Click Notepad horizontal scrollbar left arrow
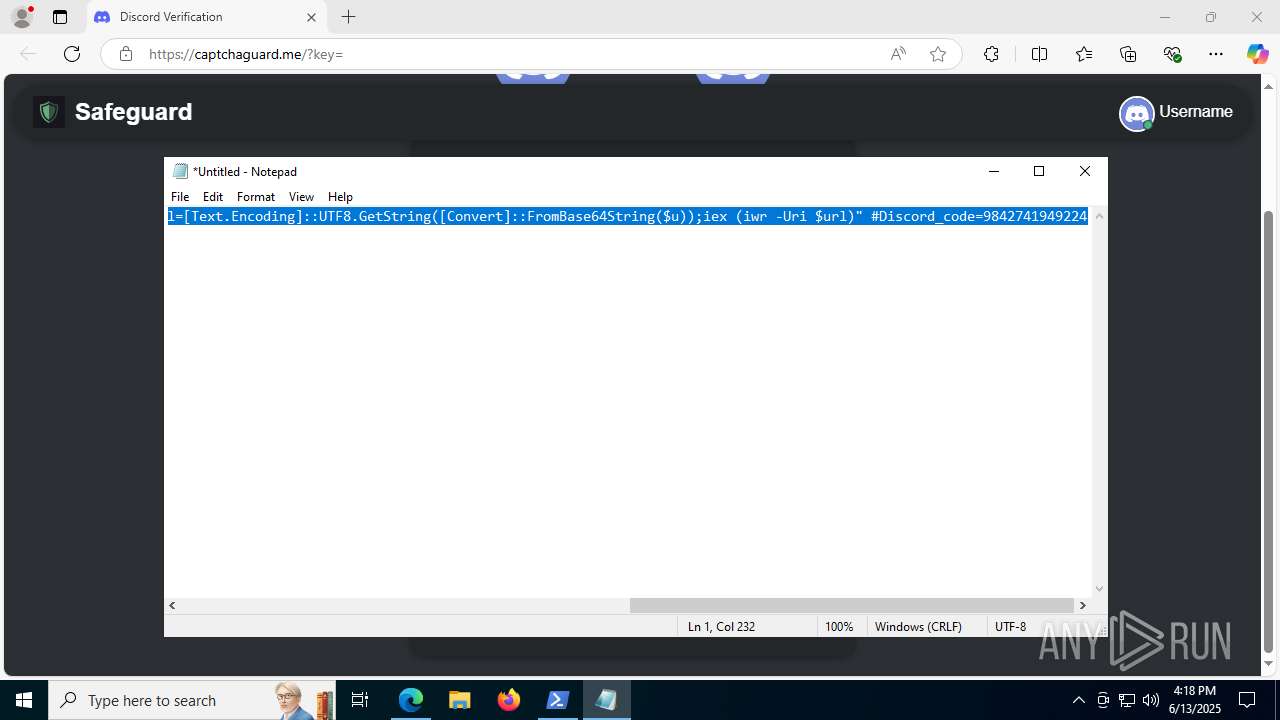This screenshot has height=720, width=1280. pyautogui.click(x=173, y=605)
